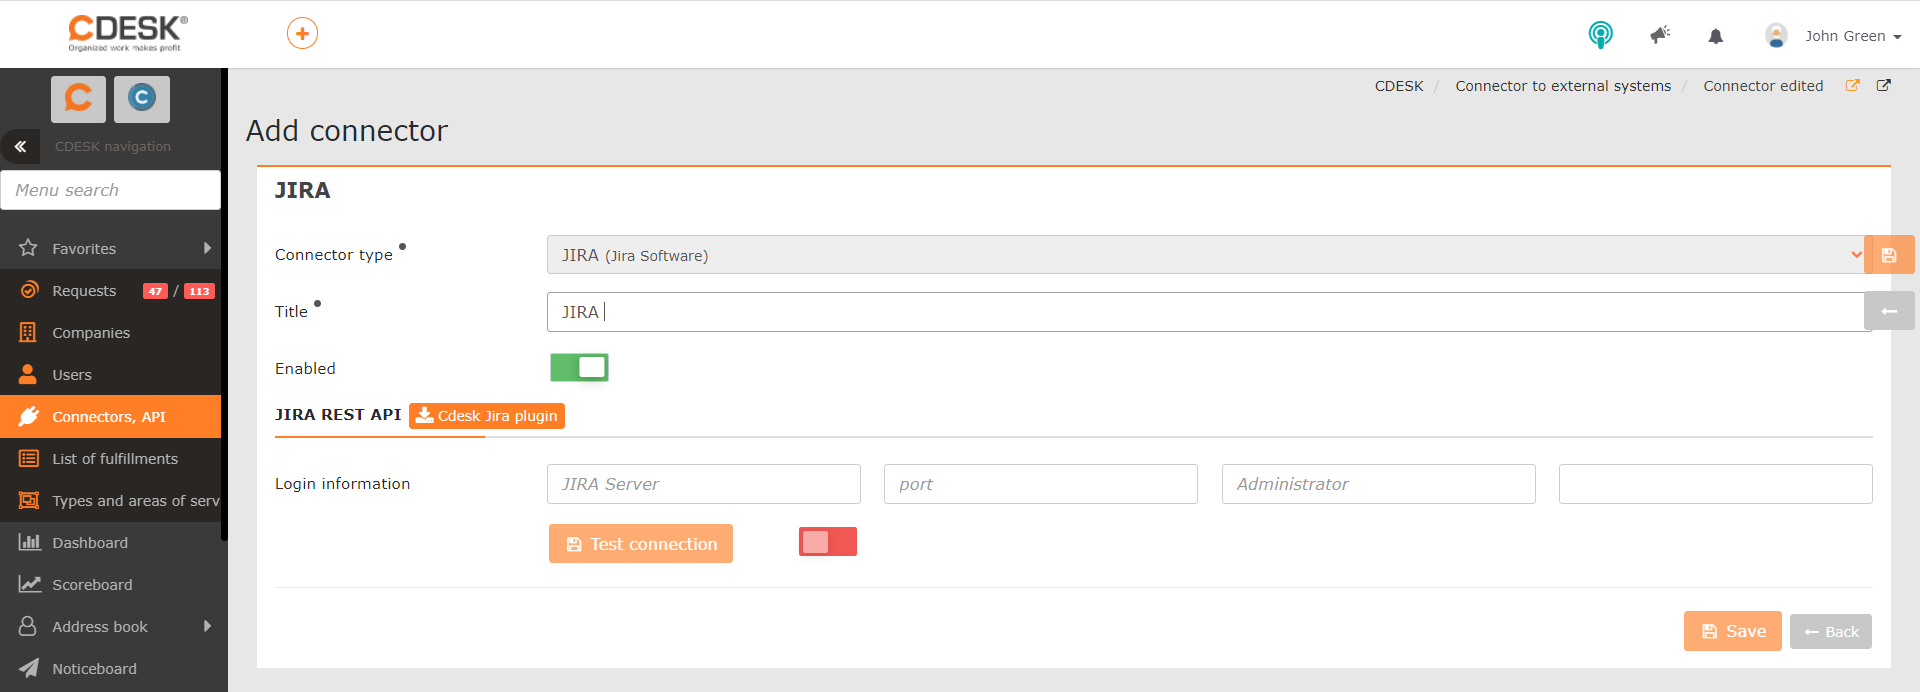
Task: Click the empty password field
Action: click(1715, 484)
